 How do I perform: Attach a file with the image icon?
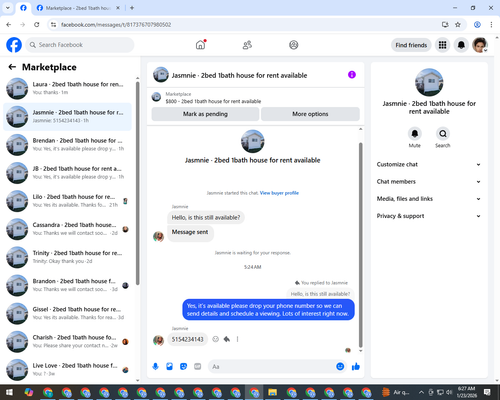170,367
